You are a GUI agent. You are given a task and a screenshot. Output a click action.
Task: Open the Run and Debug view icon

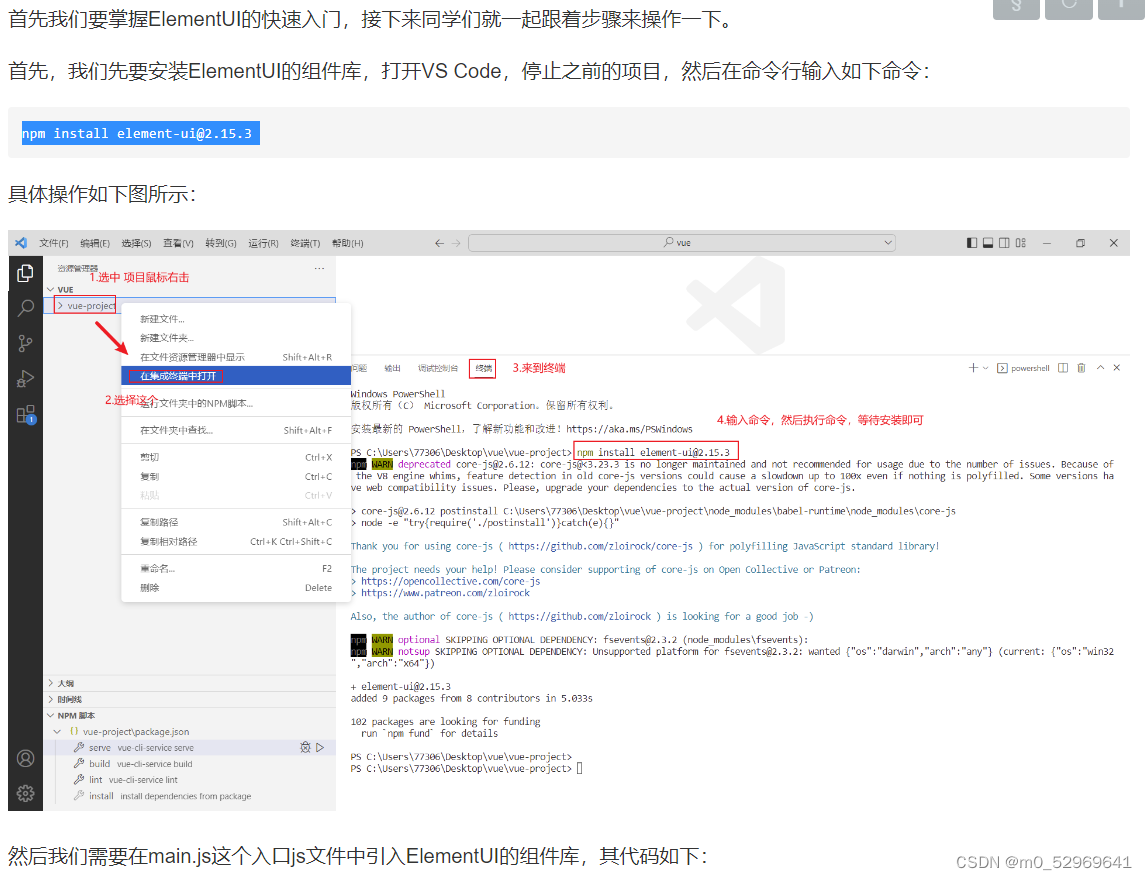click(26, 379)
